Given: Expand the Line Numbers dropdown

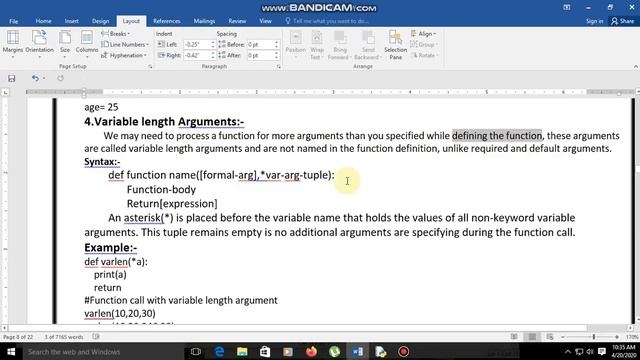Looking at the screenshot, I should 125,44.
